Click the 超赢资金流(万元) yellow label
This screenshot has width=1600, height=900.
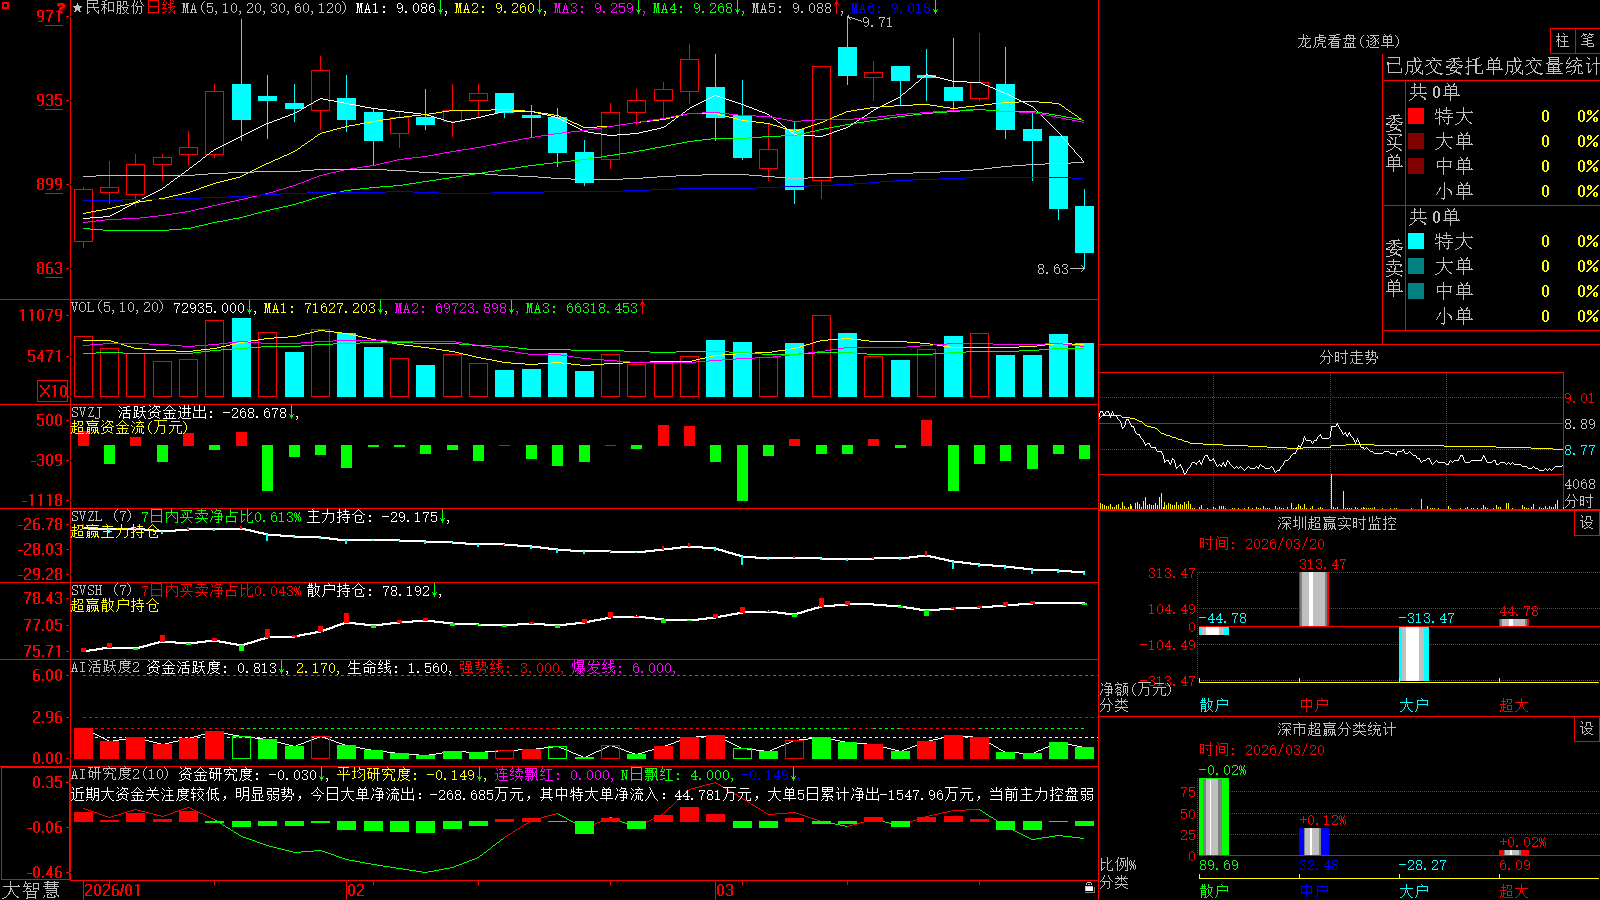tap(129, 427)
